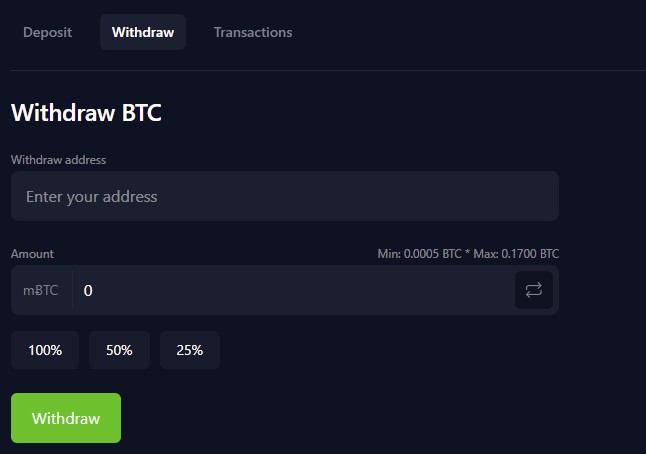
Task: Click the 'Enter your address' placeholder text
Action: pyautogui.click(x=91, y=197)
